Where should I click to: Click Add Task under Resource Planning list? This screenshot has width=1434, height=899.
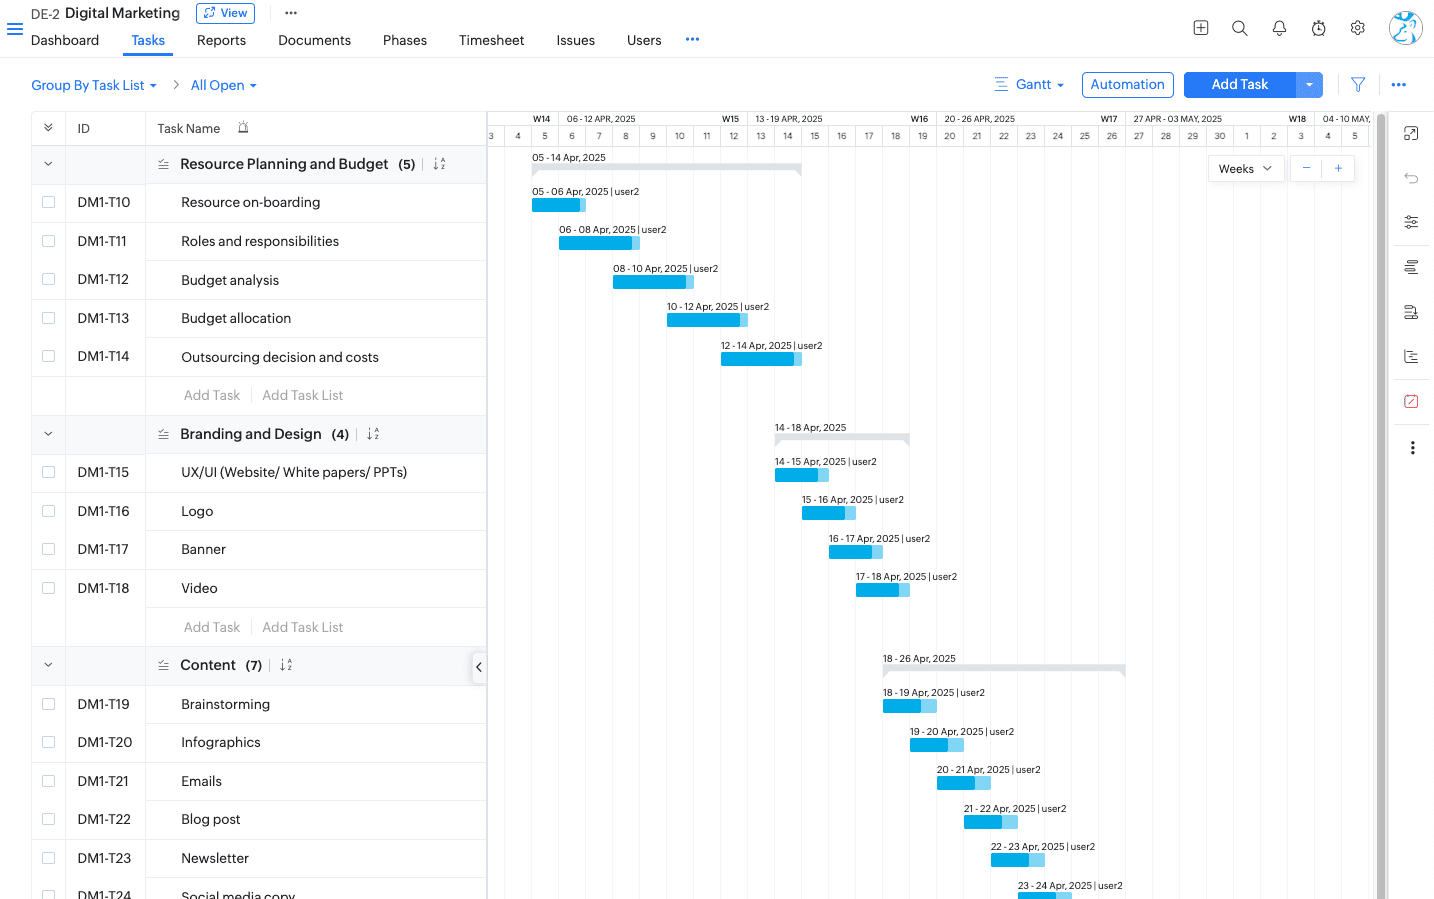(212, 395)
